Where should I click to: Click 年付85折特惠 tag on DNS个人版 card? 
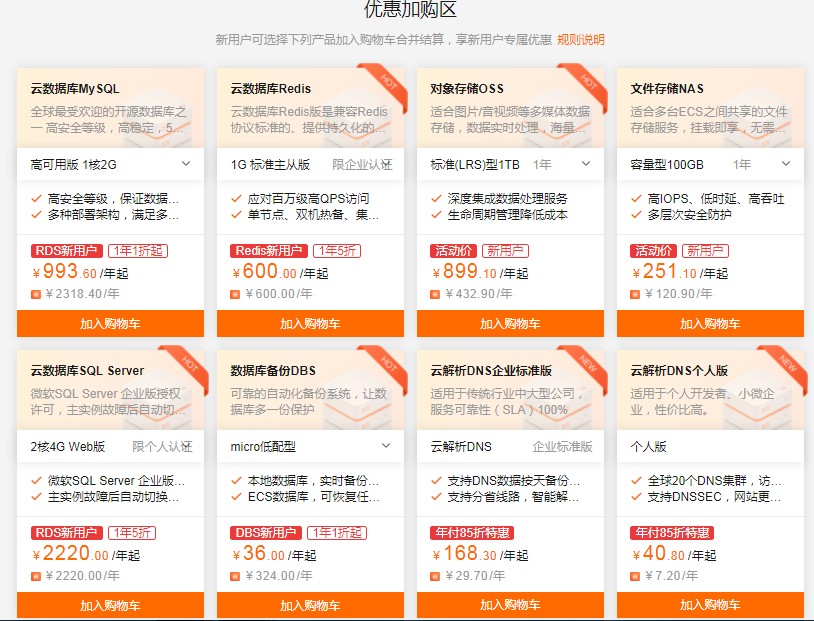tap(672, 533)
